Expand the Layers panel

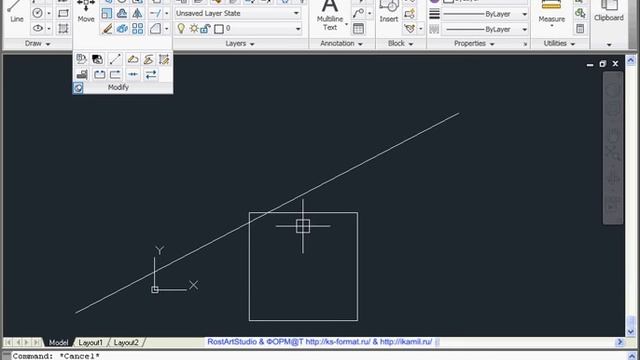click(240, 43)
